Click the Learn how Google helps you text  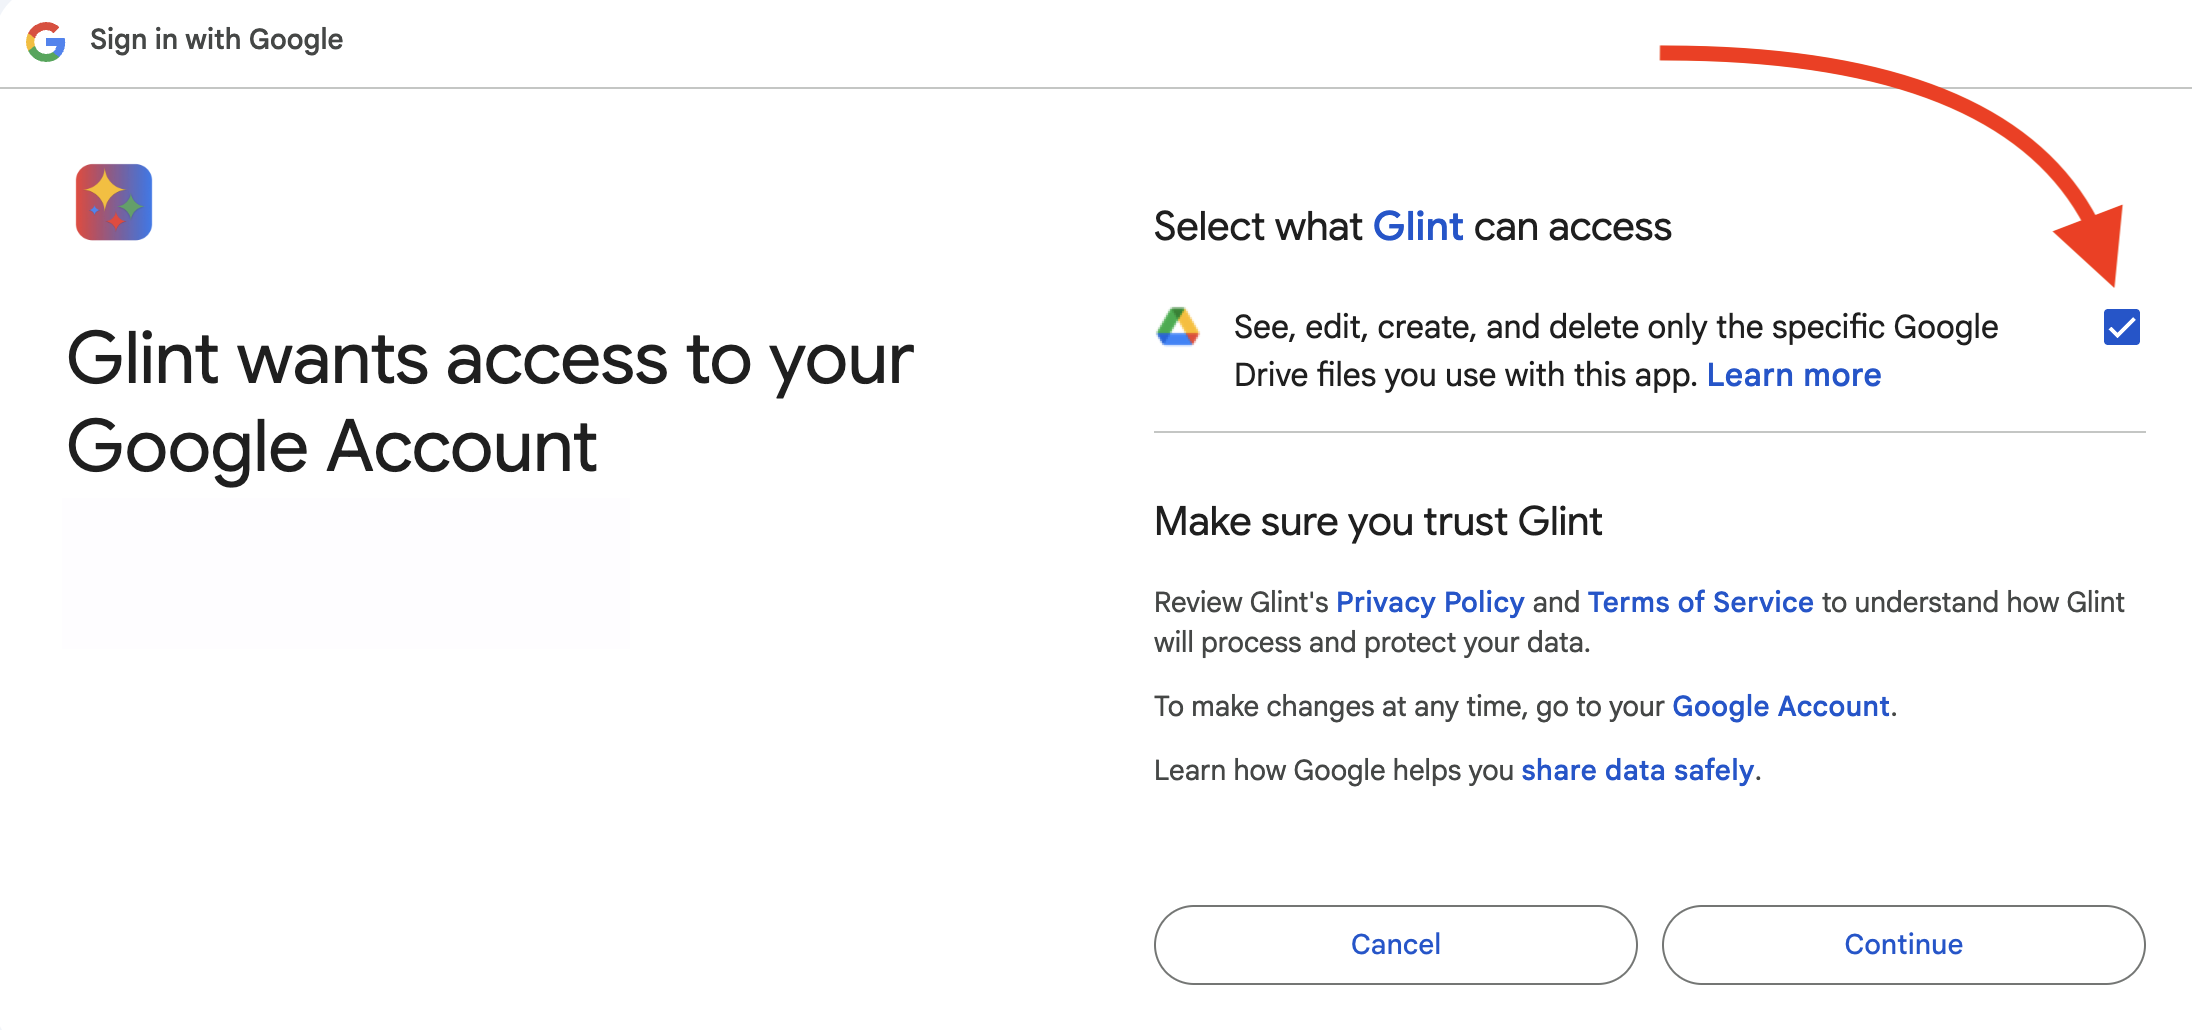1334,770
